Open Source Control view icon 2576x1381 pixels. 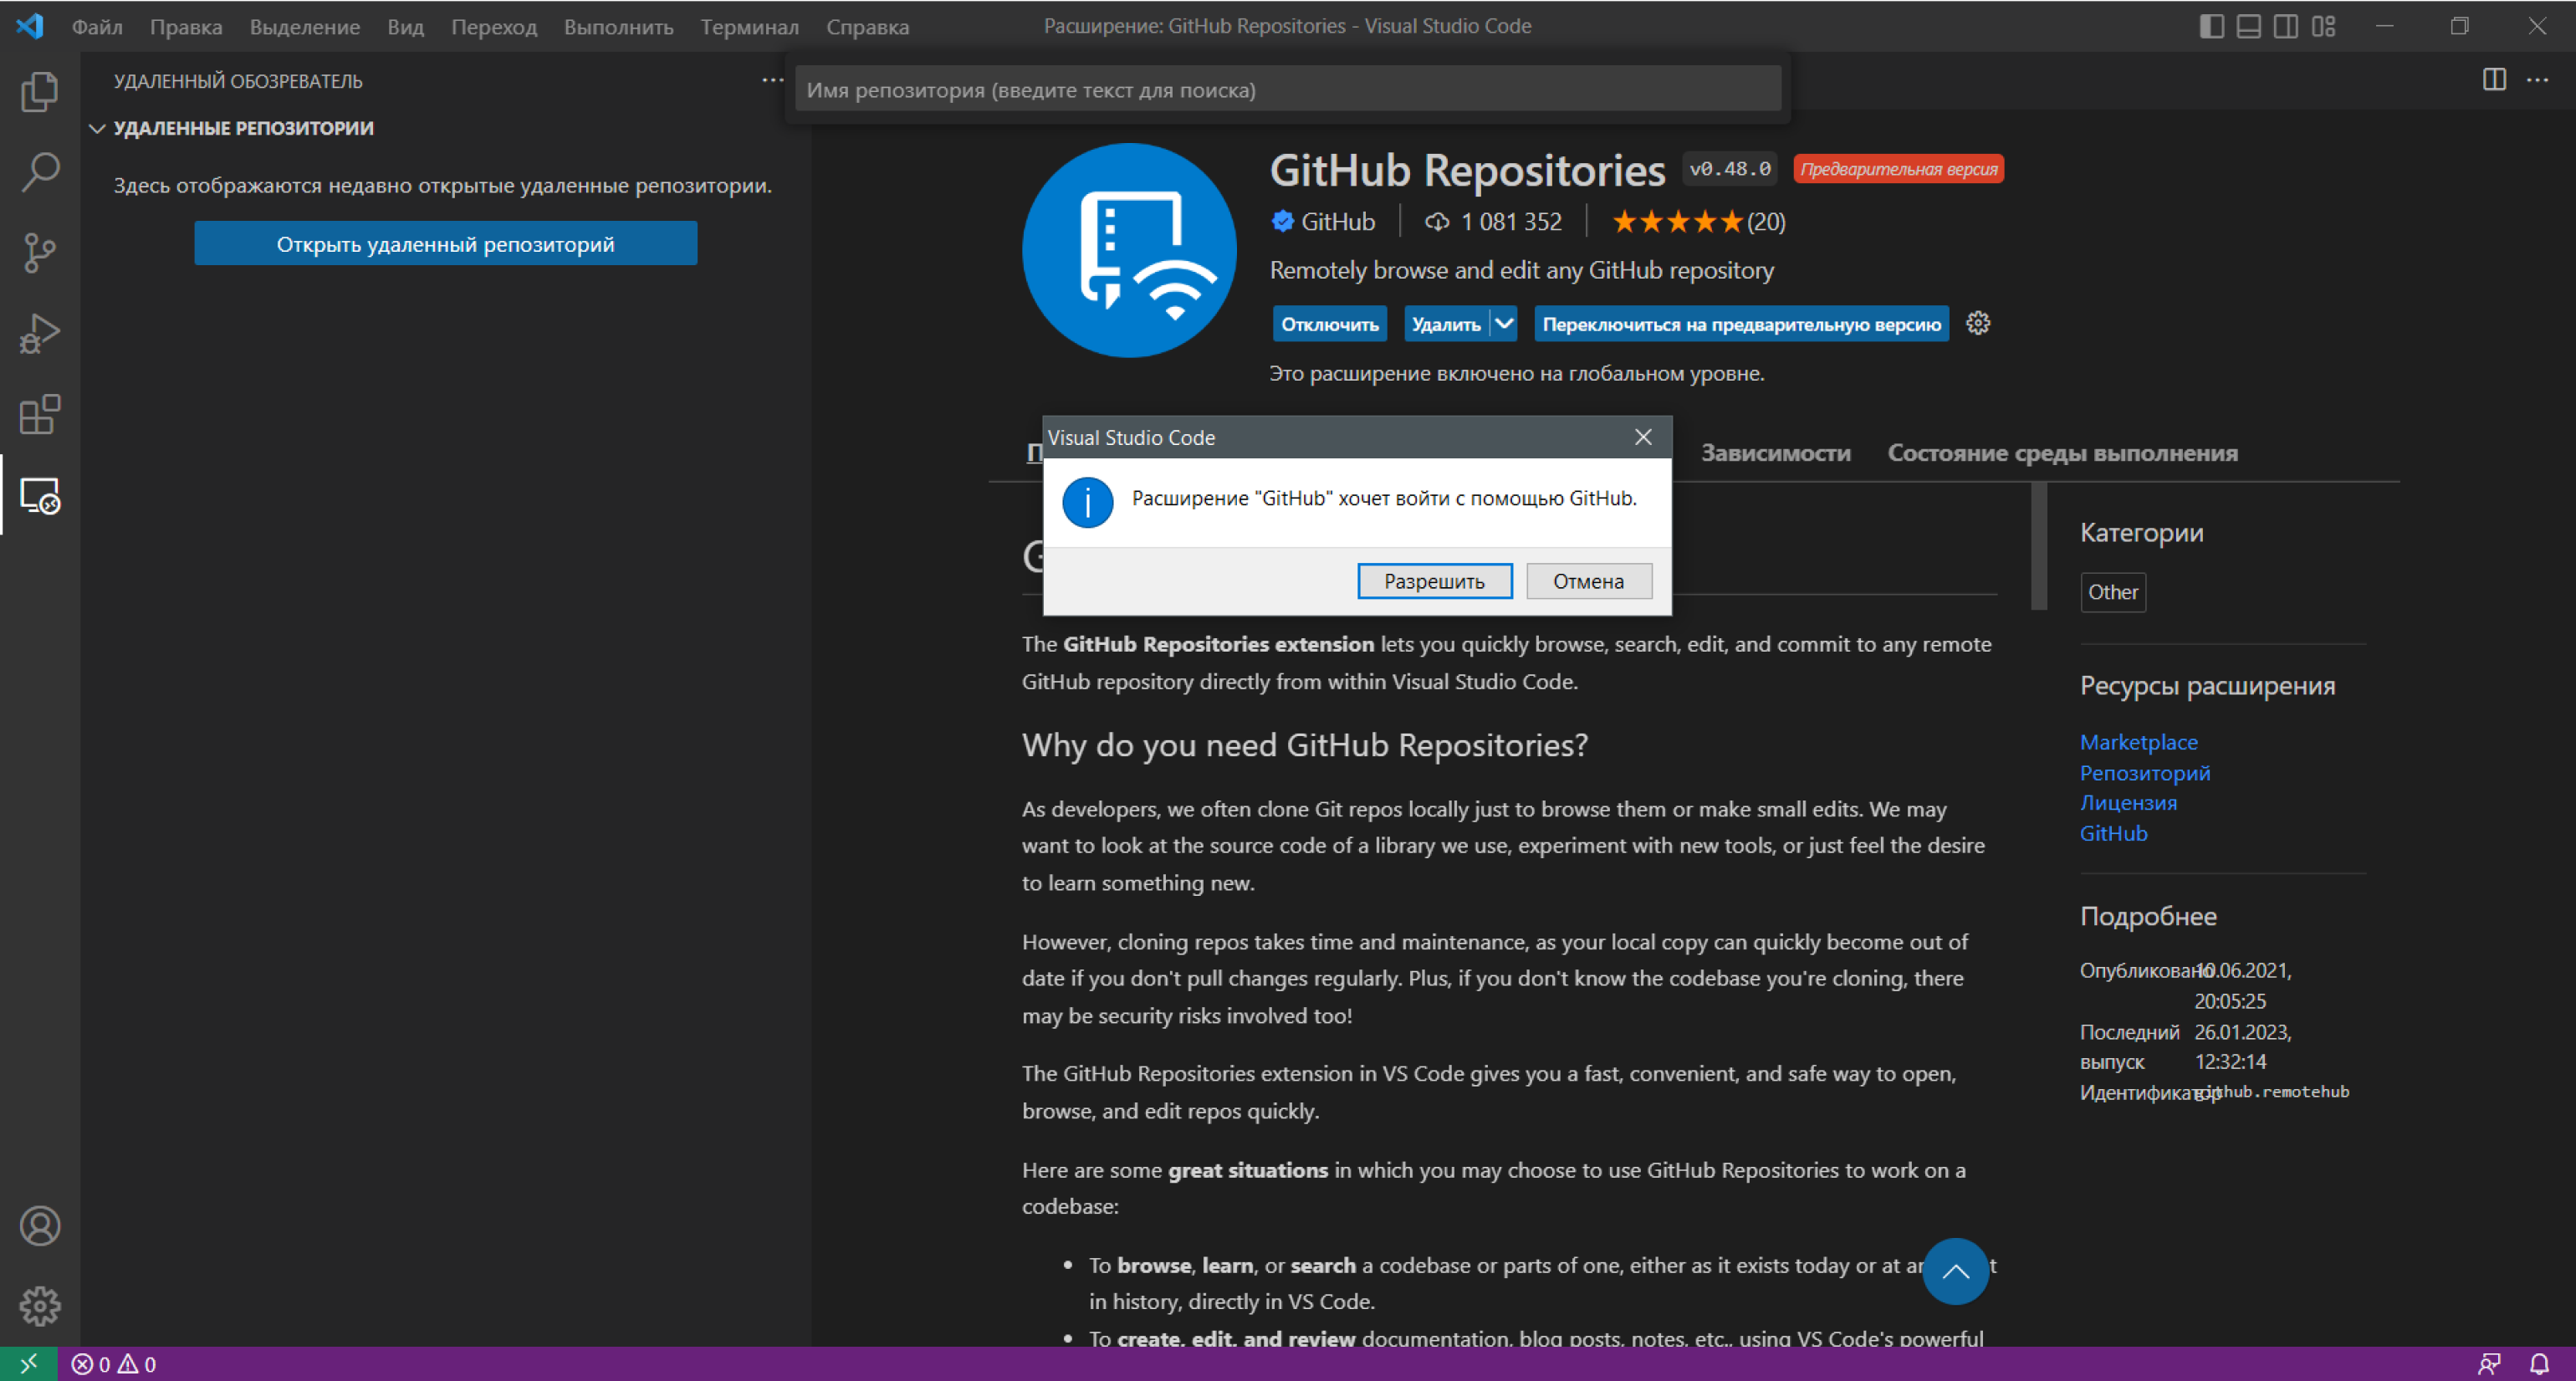coord(40,253)
